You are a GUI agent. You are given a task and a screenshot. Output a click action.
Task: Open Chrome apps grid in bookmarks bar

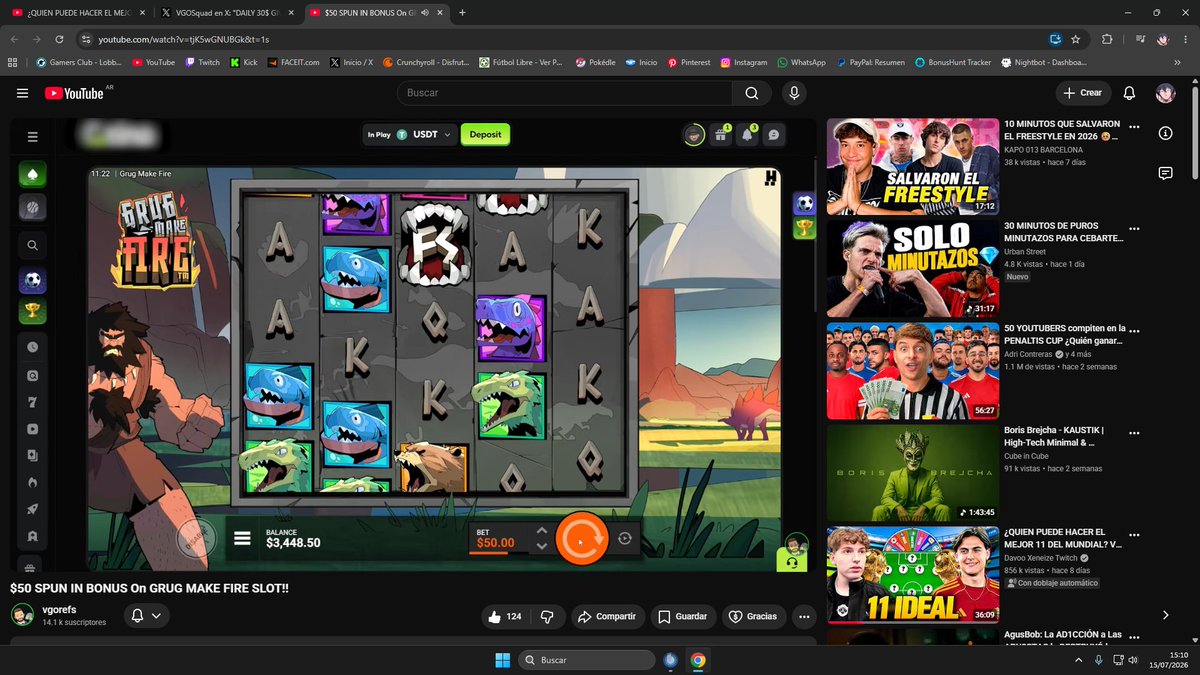12,62
